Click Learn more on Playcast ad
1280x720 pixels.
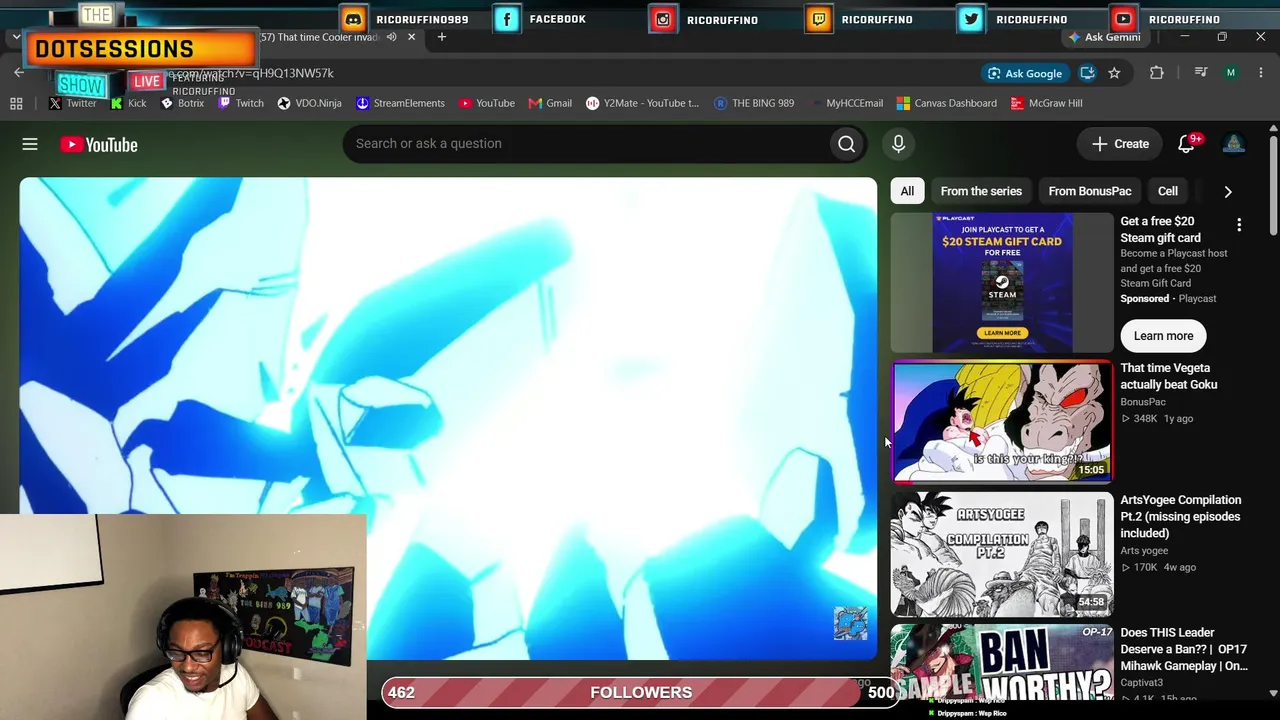coord(1163,336)
